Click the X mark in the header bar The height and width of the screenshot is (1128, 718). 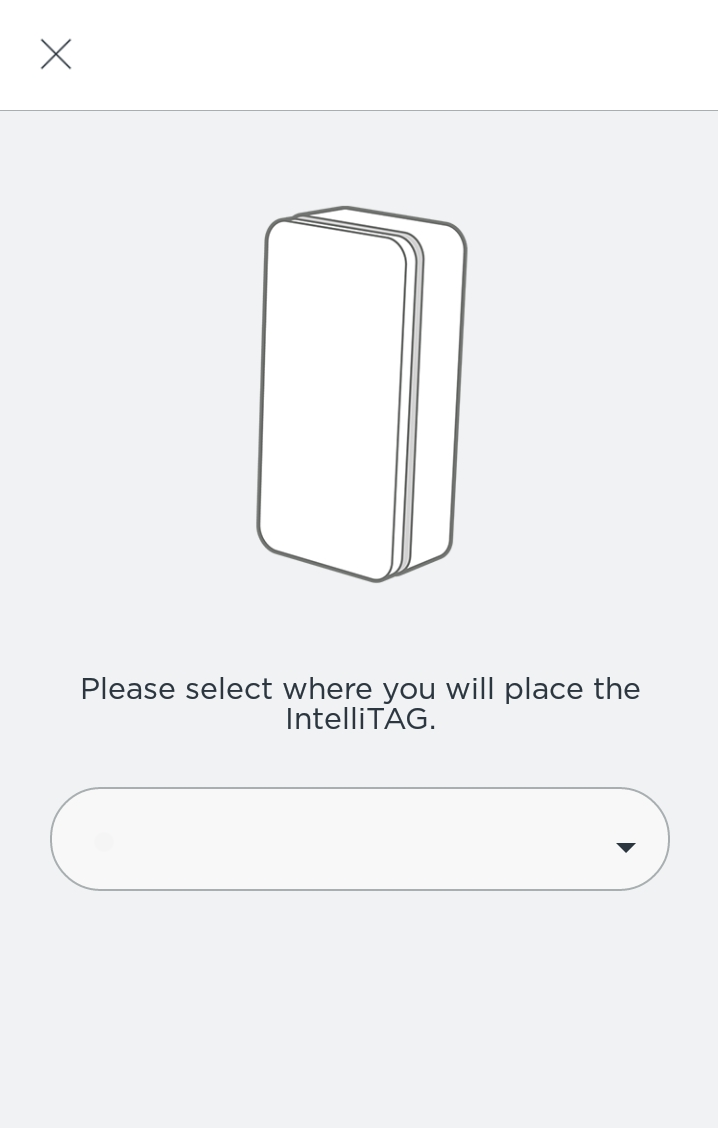point(56,54)
